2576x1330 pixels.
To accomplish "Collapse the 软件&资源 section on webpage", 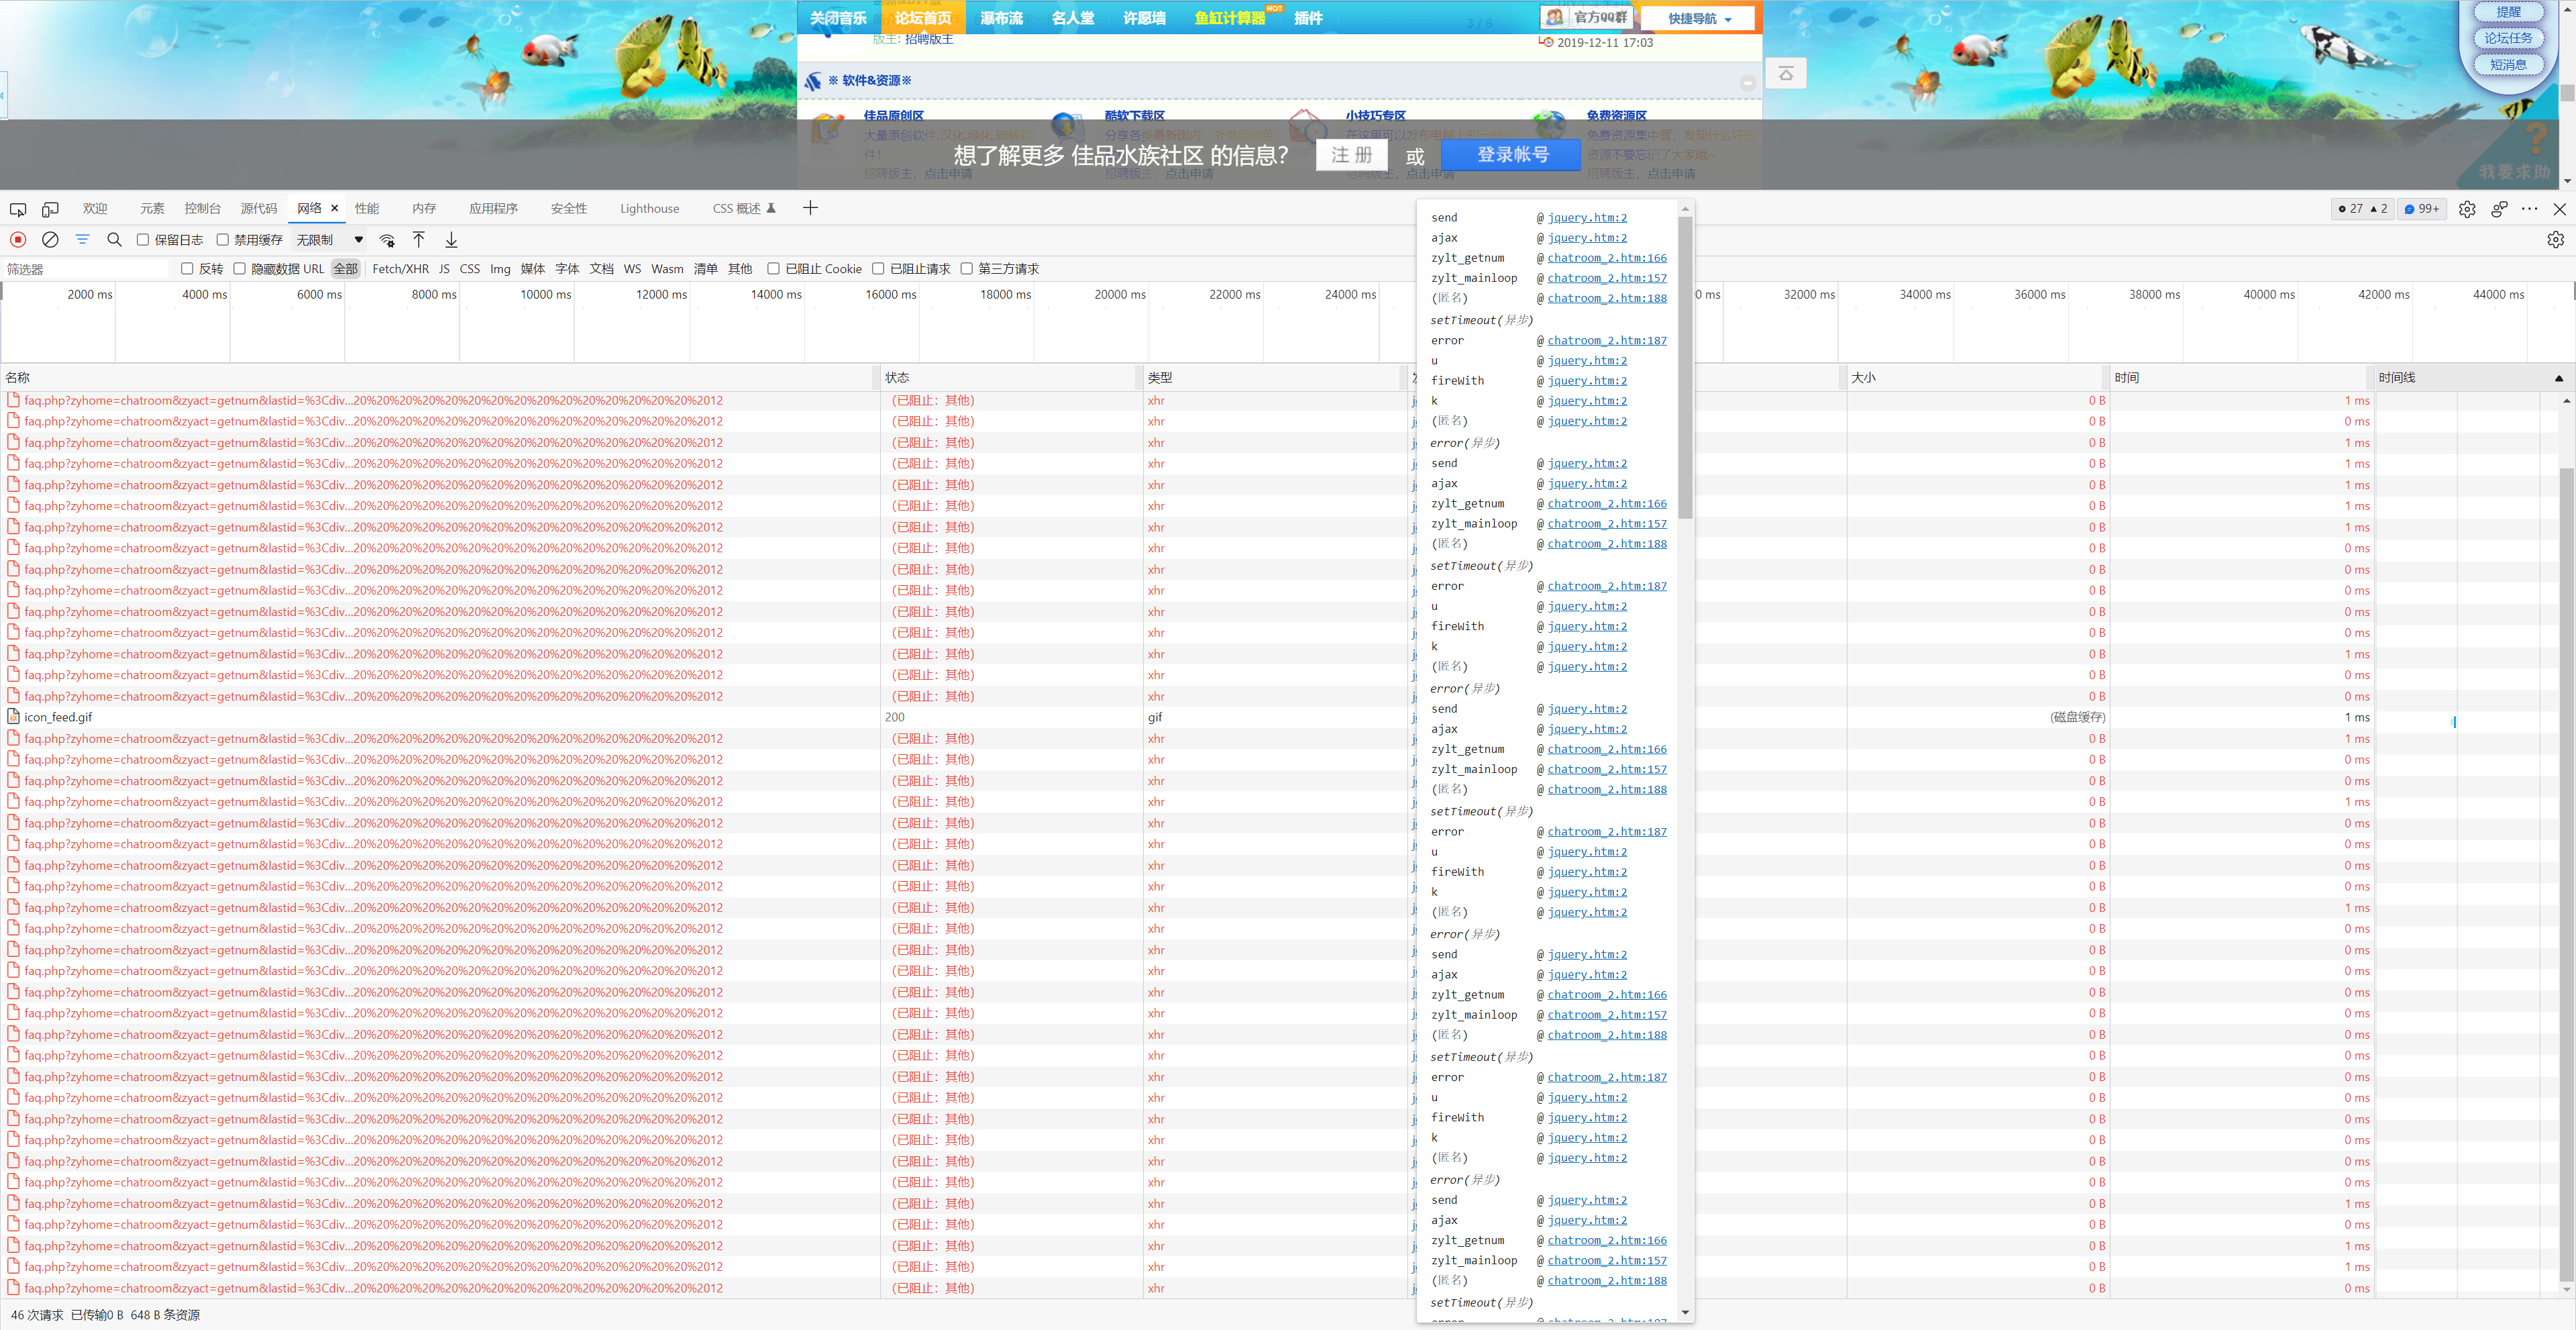I will tap(1747, 84).
